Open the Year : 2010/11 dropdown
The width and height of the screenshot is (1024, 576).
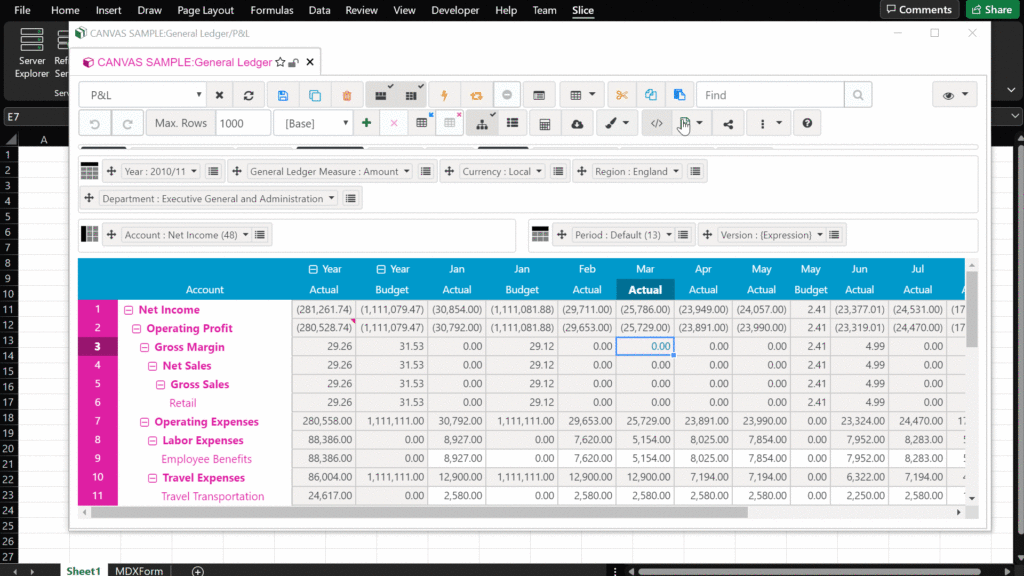(161, 171)
